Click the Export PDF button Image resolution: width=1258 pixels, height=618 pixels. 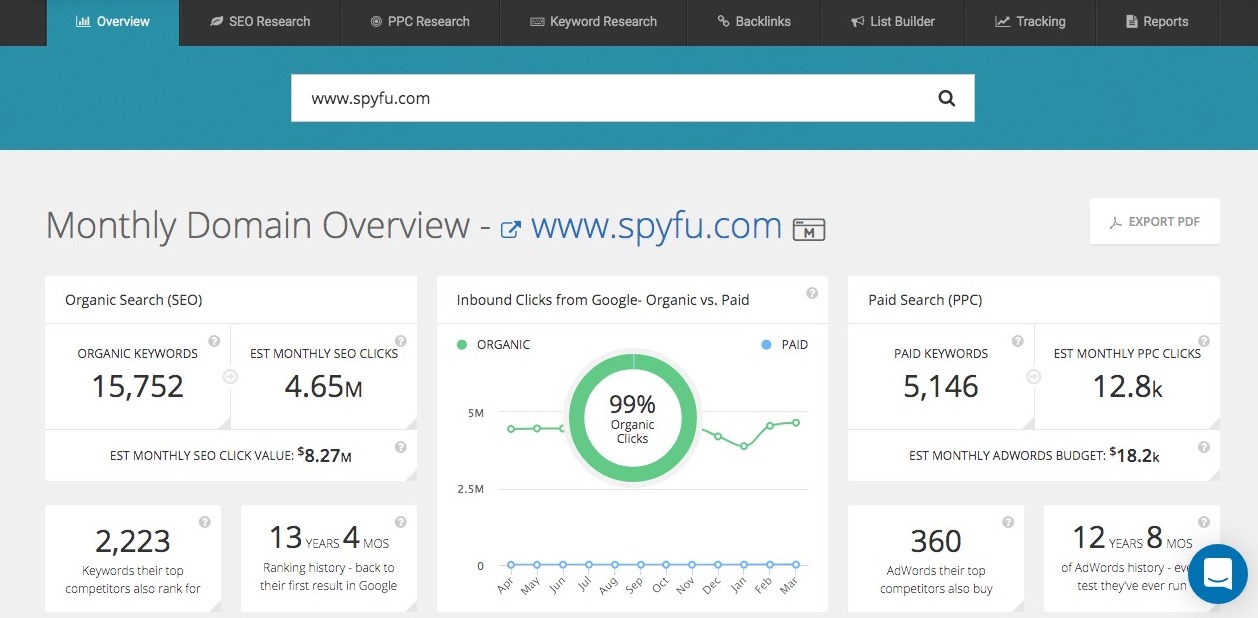(x=1155, y=221)
